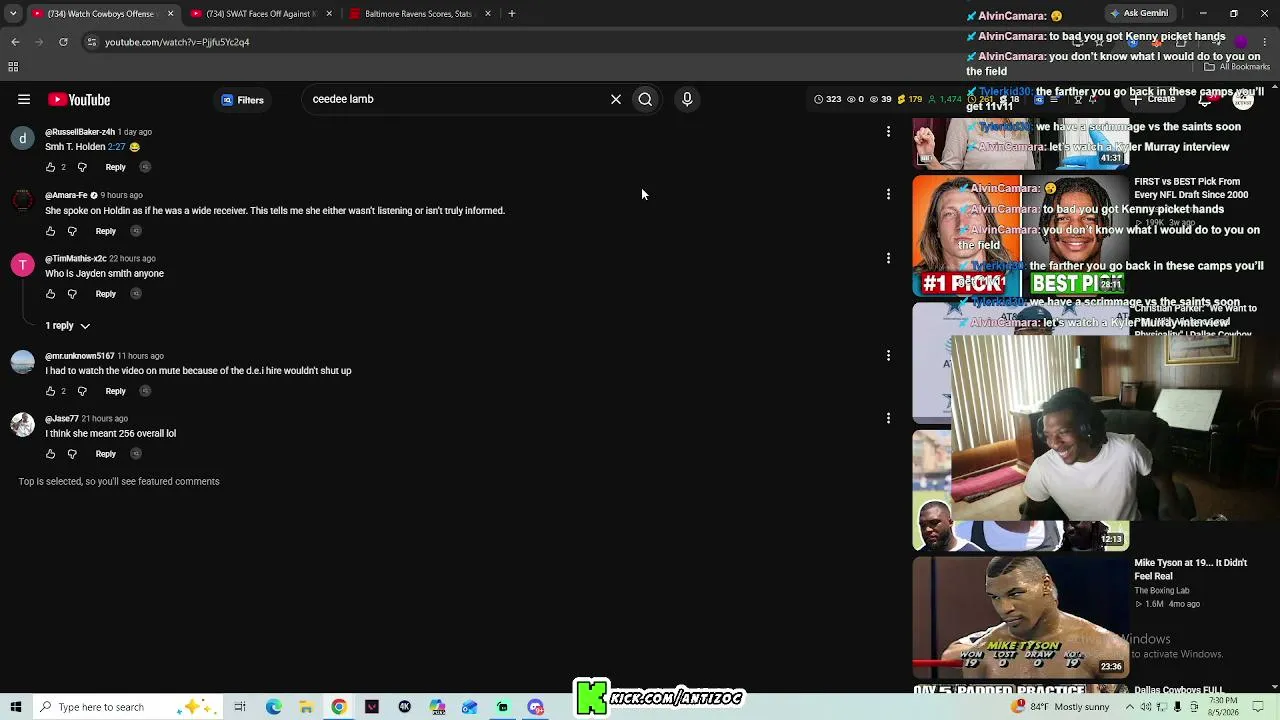Like the @Amara-Fe comment

click(x=50, y=231)
